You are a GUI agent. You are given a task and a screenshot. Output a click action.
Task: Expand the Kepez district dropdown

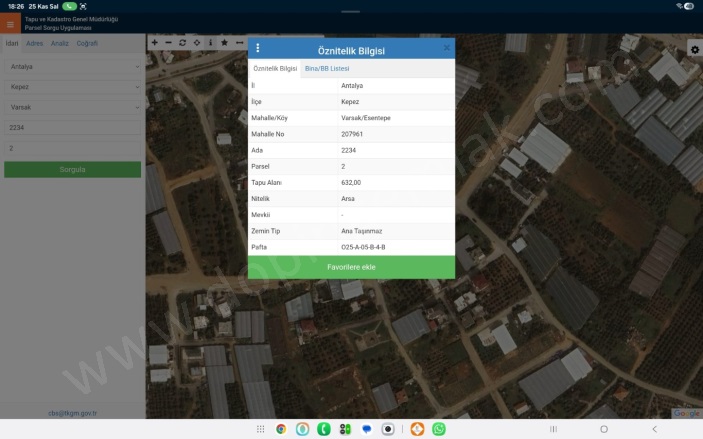click(72, 87)
